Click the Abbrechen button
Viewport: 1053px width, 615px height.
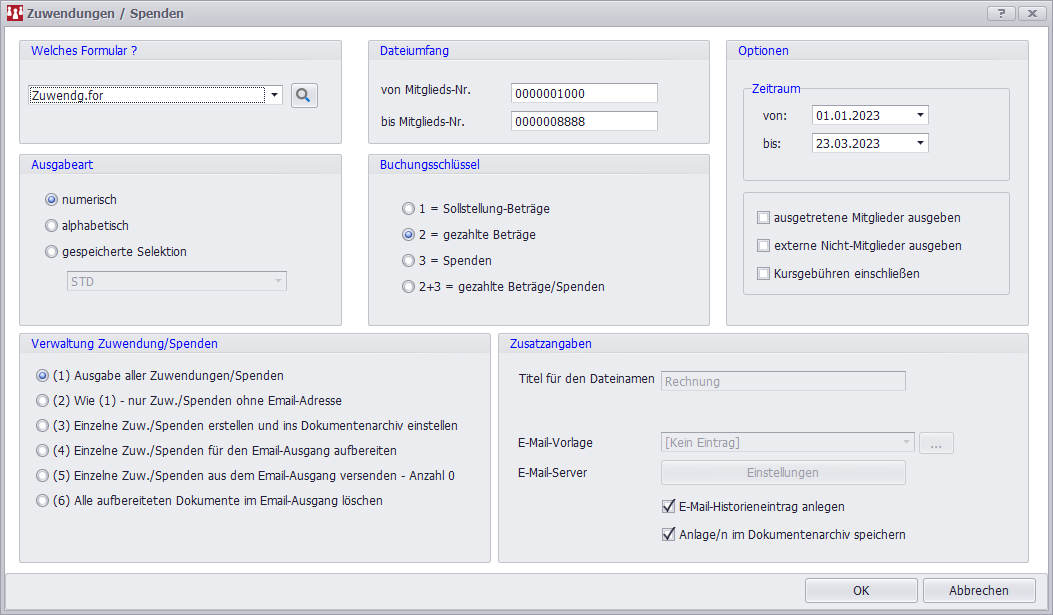(x=978, y=590)
